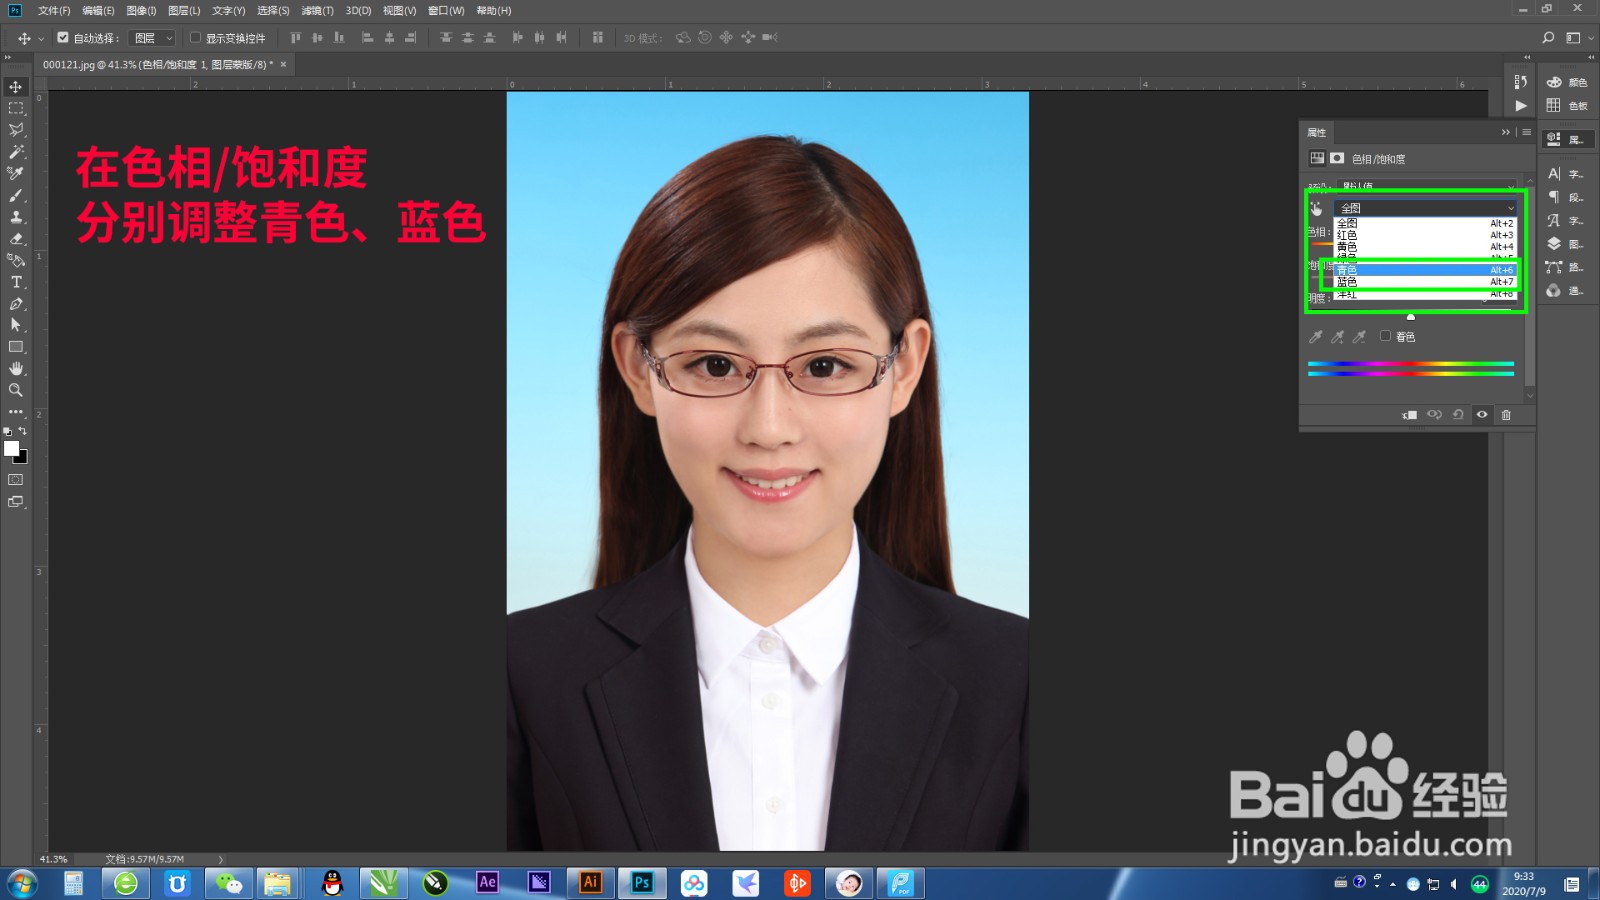The height and width of the screenshot is (900, 1600).
Task: Click the lightness slider handle
Action: pyautogui.click(x=1411, y=317)
